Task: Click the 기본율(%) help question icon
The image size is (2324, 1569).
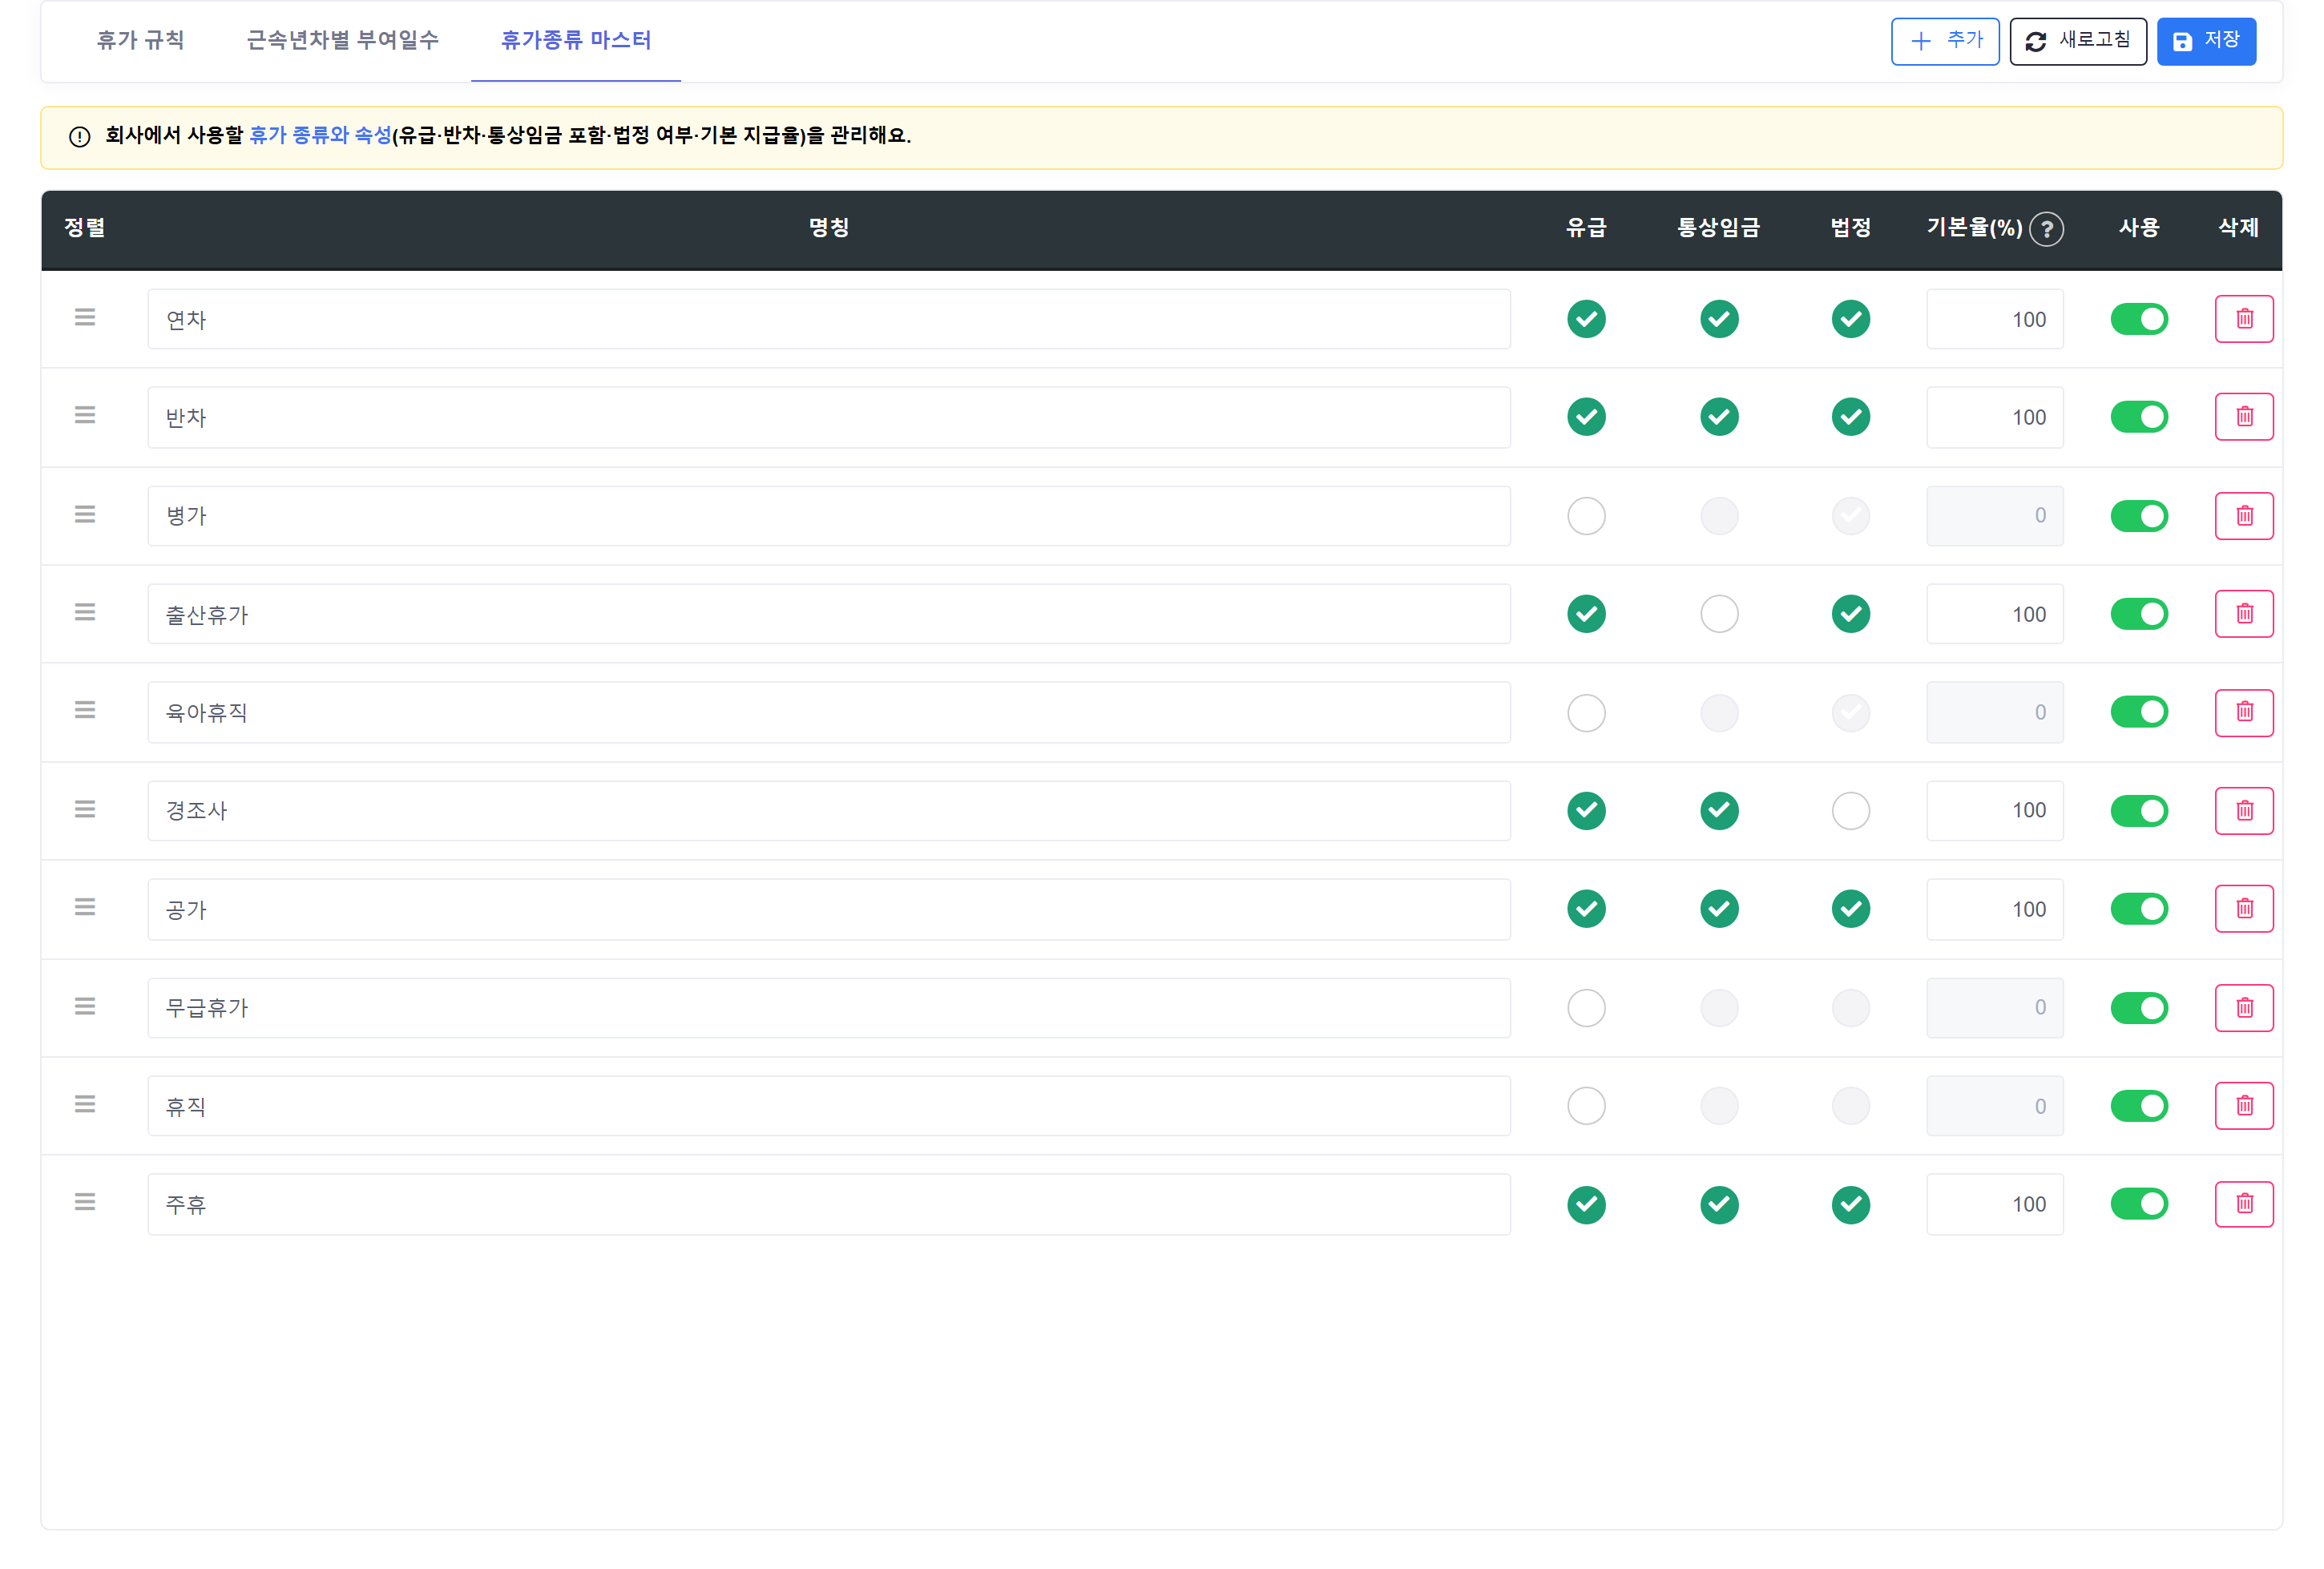Action: (2047, 229)
